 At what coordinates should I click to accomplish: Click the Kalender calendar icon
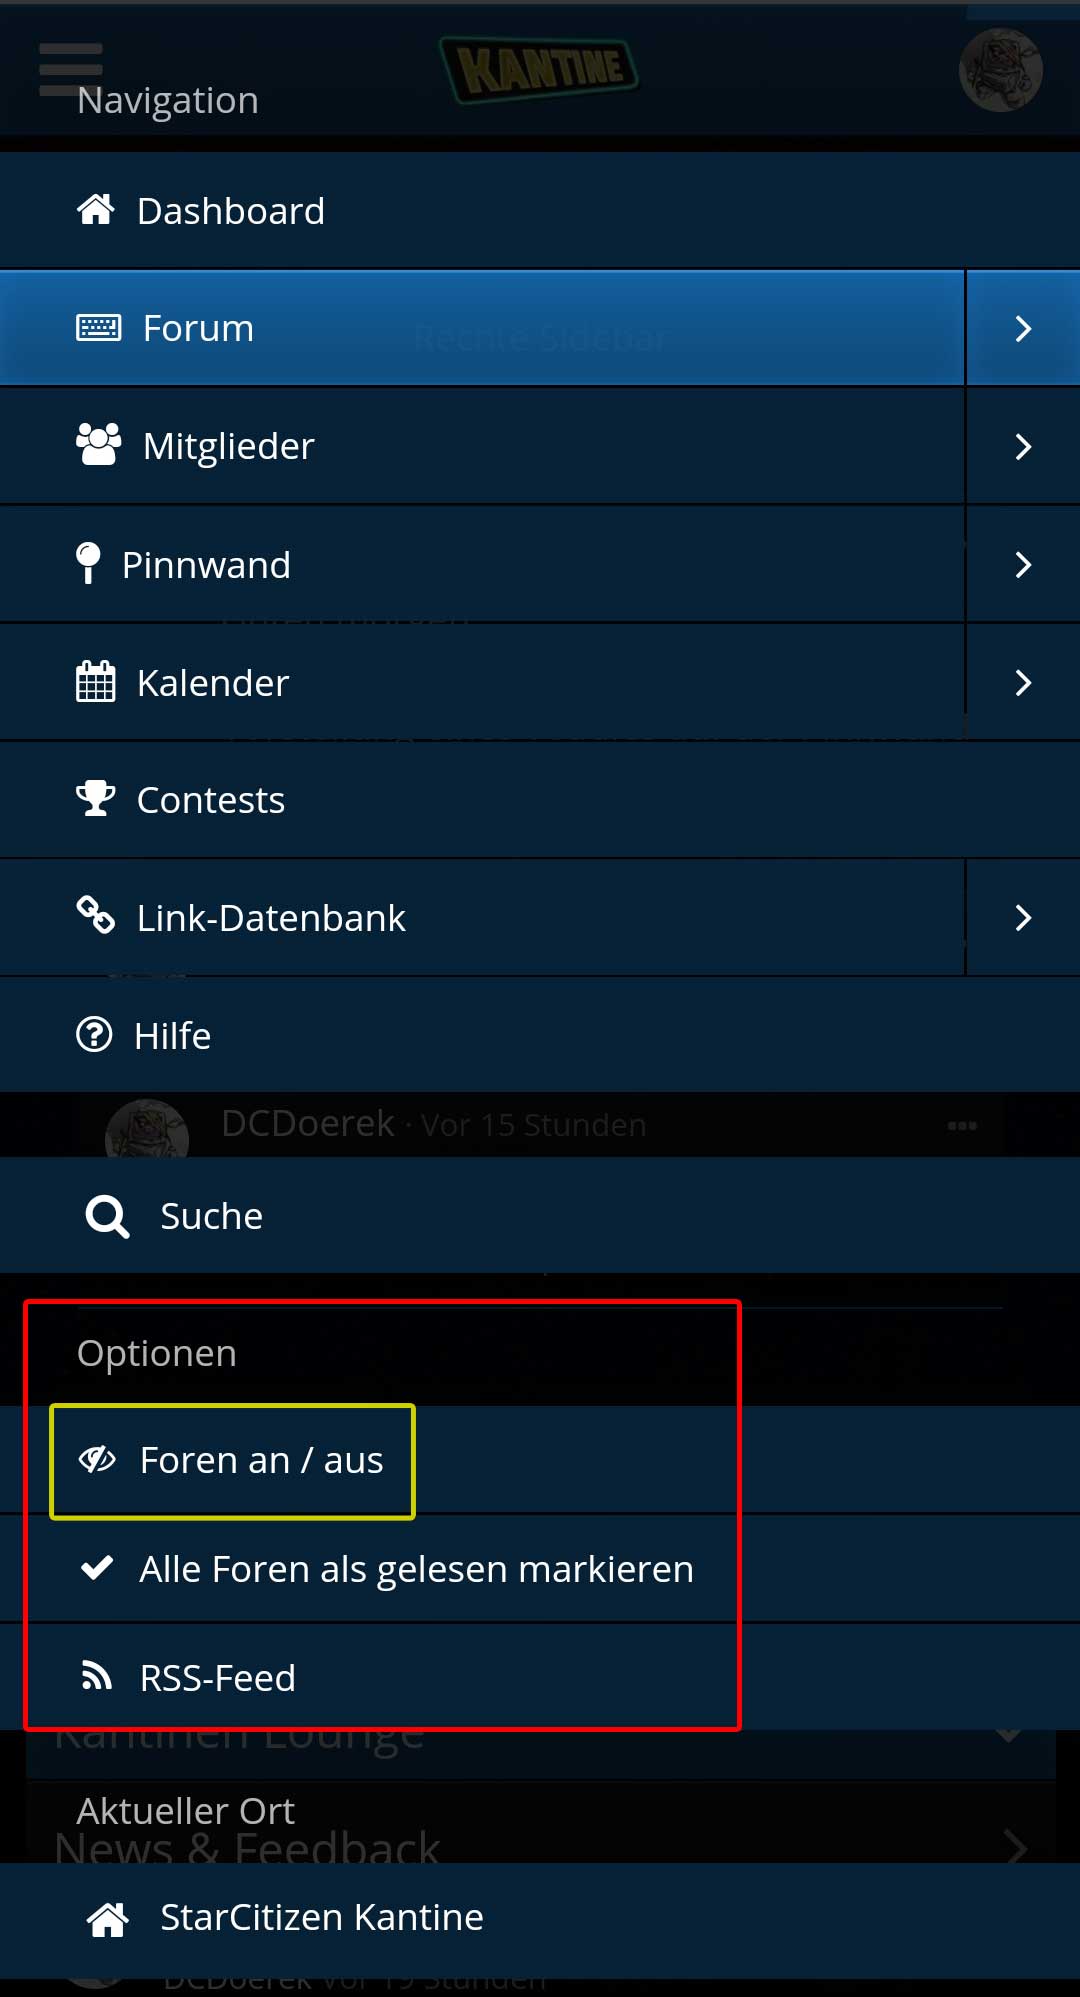pyautogui.click(x=96, y=682)
